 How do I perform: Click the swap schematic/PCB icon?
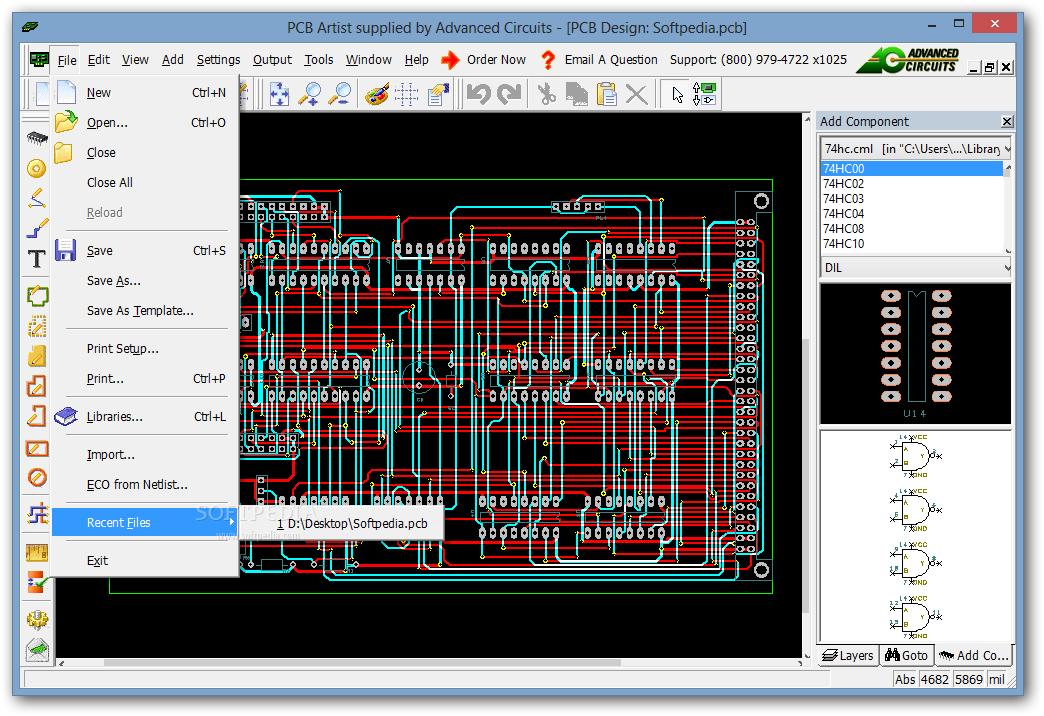coord(704,94)
